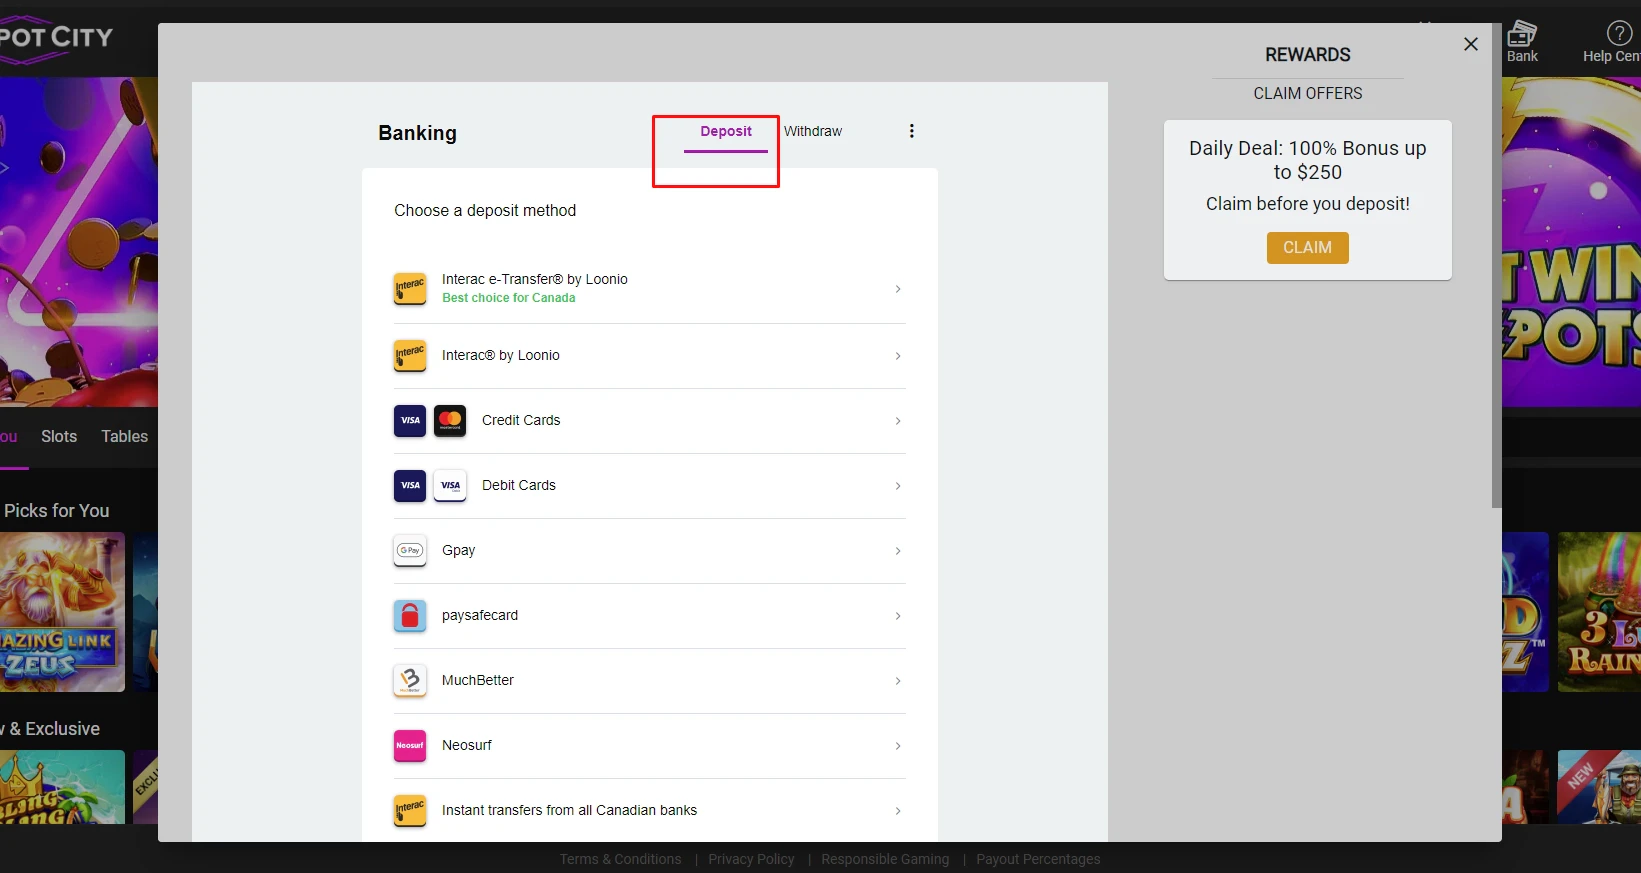The height and width of the screenshot is (873, 1641).
Task: Close the banking dialog with the X
Action: pos(1471,44)
